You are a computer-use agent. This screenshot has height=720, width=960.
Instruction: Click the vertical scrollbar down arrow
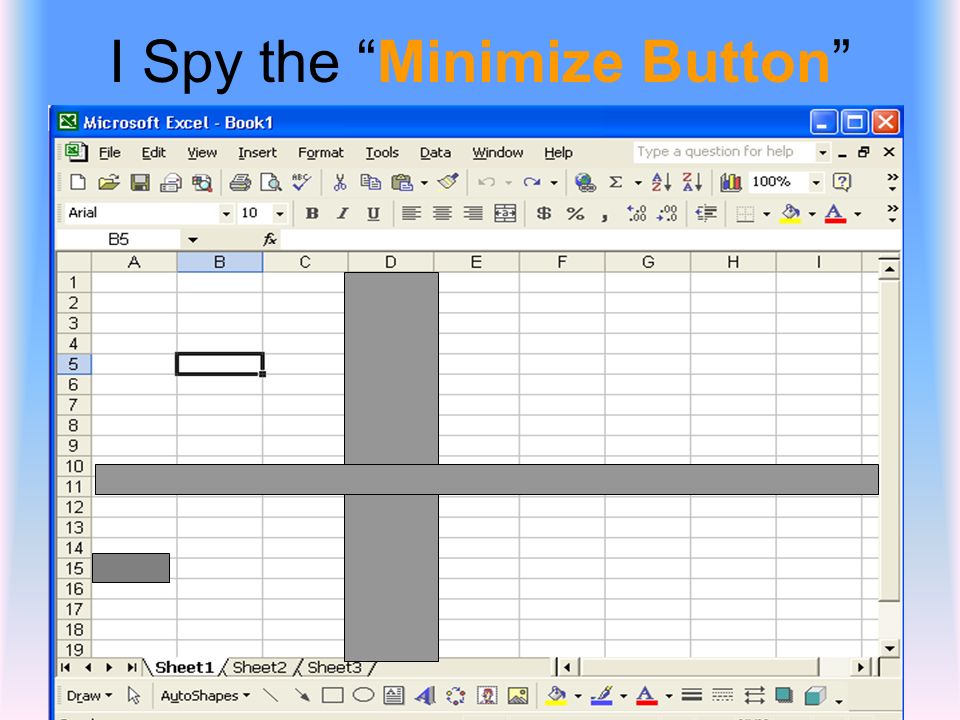[x=889, y=648]
